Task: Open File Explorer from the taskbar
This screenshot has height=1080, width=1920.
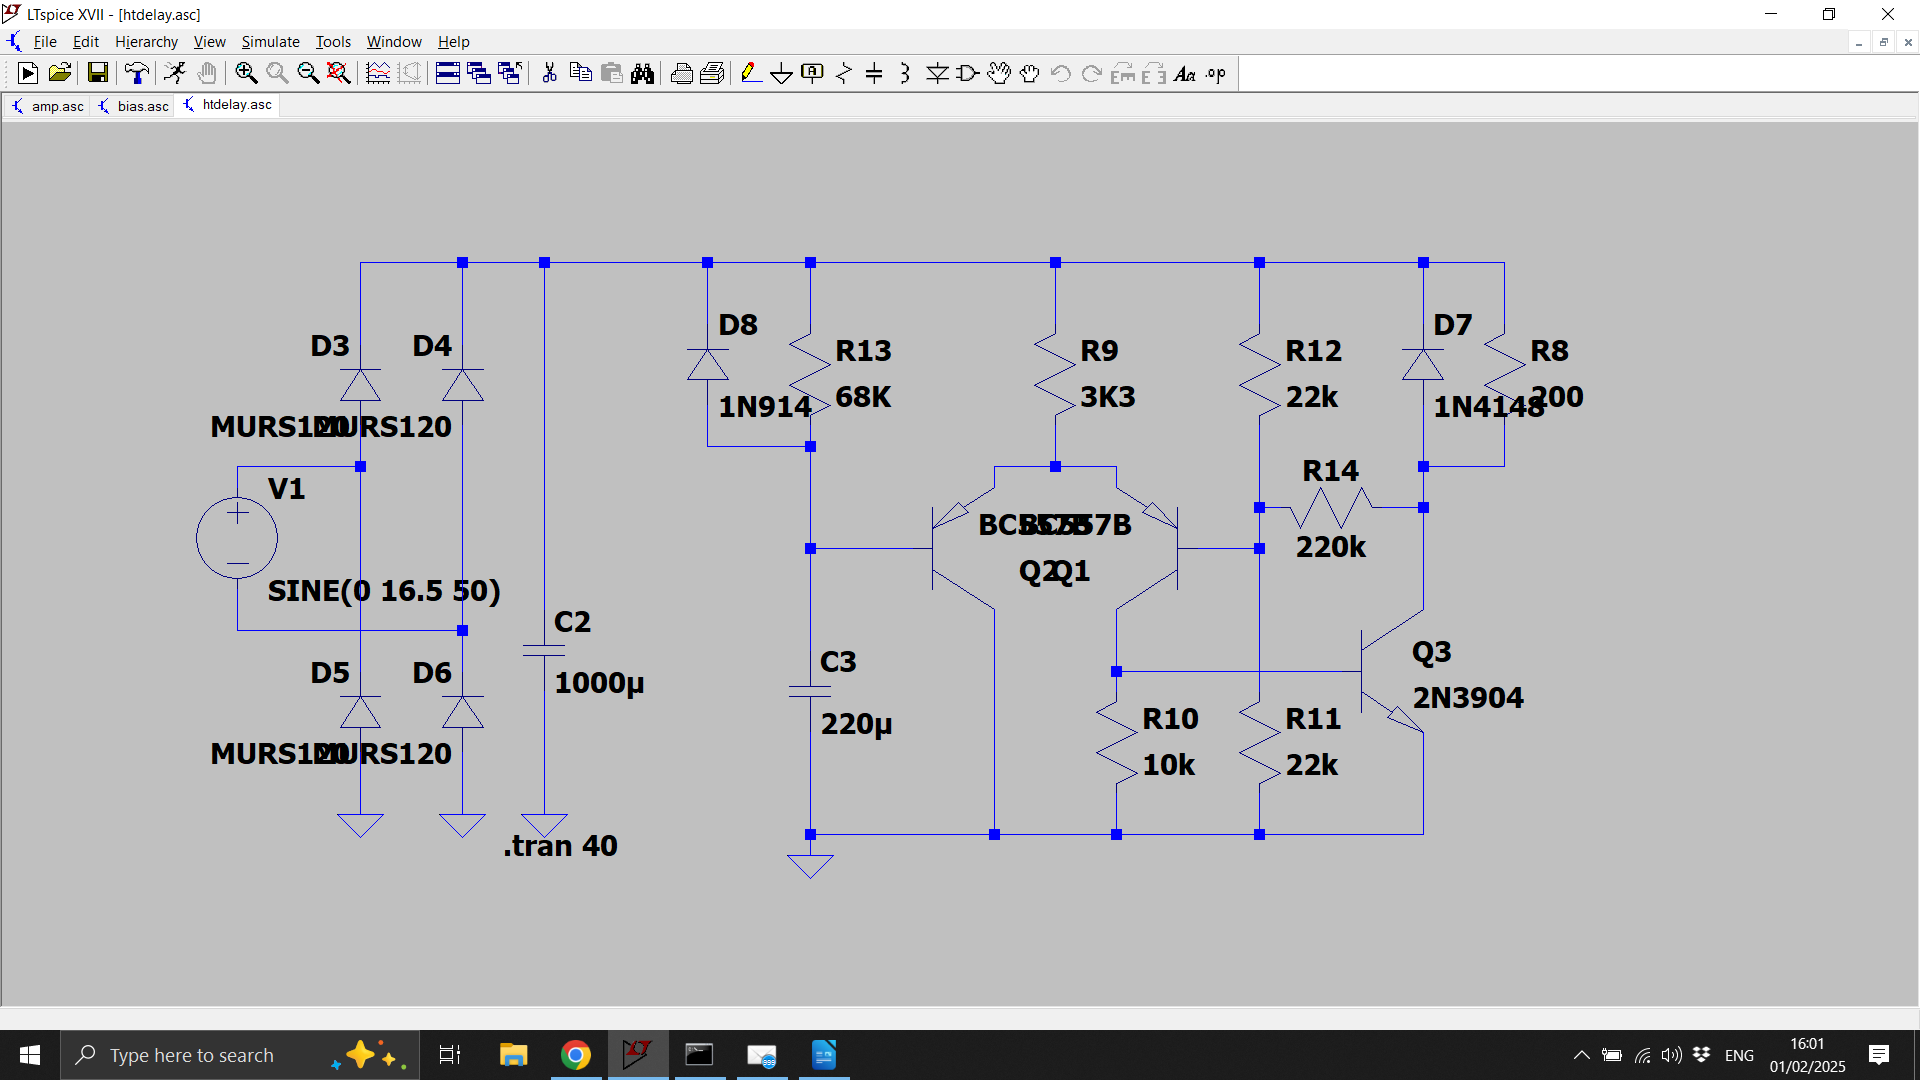Action: coord(513,1055)
